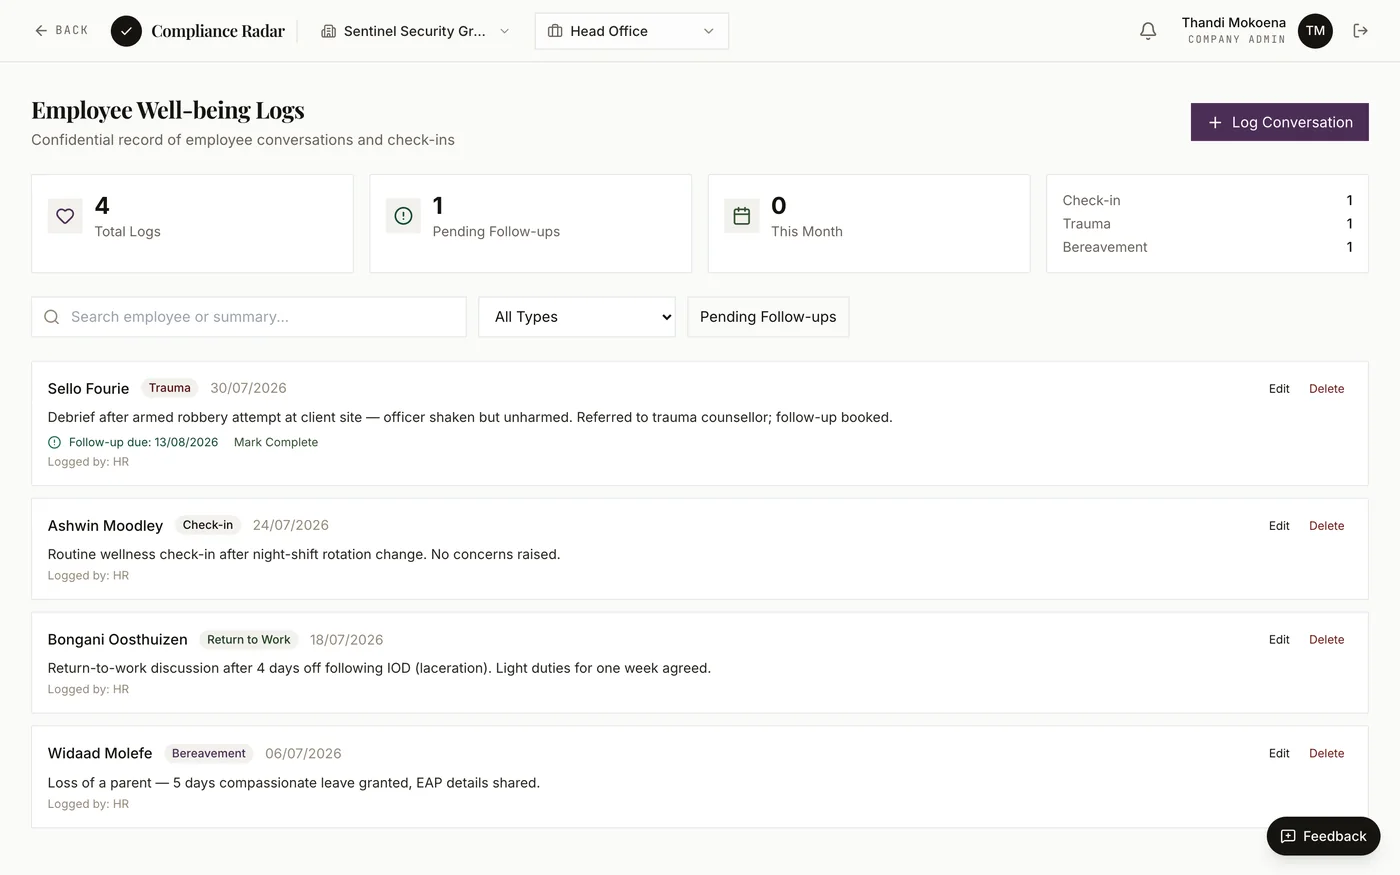The height and width of the screenshot is (875, 1400).
Task: Edit Bongani Oosthuizen's return to work log
Action: point(1279,640)
